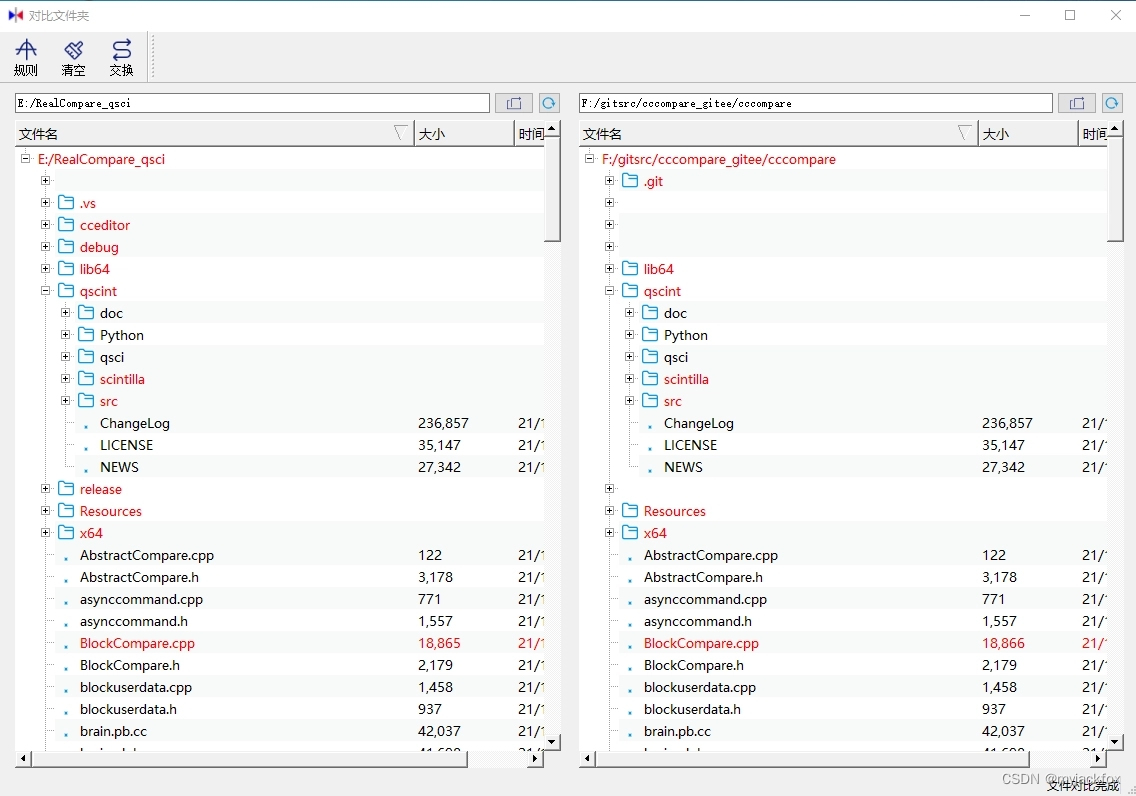Click size 236,857 in left pane
The image size is (1136, 796).
(x=443, y=423)
